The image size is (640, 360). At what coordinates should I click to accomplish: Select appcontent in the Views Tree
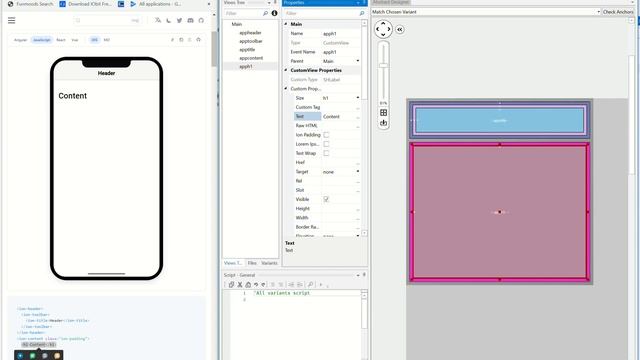pos(251,58)
